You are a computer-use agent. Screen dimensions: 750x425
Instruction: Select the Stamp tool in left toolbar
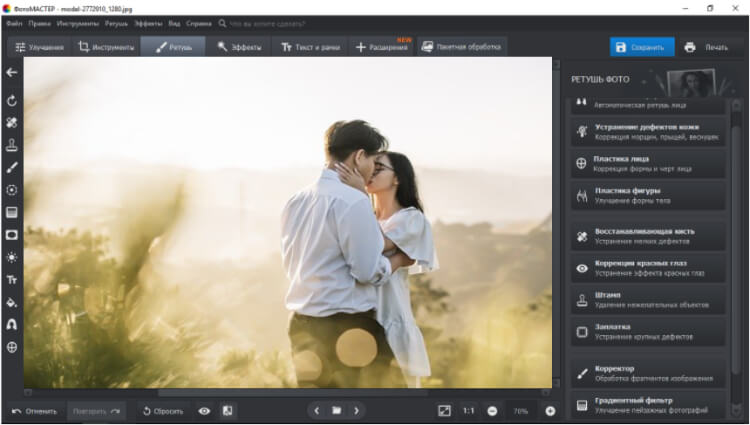click(12, 145)
